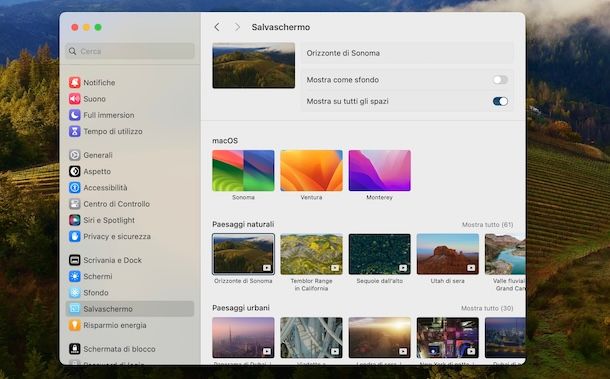The image size is (610, 379).
Task: Select the Suono speaker icon
Action: point(75,99)
